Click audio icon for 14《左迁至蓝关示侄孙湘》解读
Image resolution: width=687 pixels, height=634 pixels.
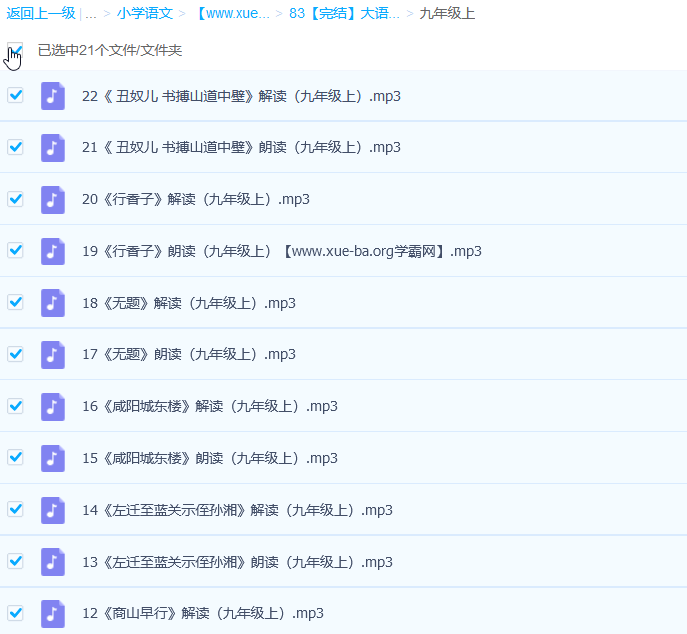[x=53, y=510]
